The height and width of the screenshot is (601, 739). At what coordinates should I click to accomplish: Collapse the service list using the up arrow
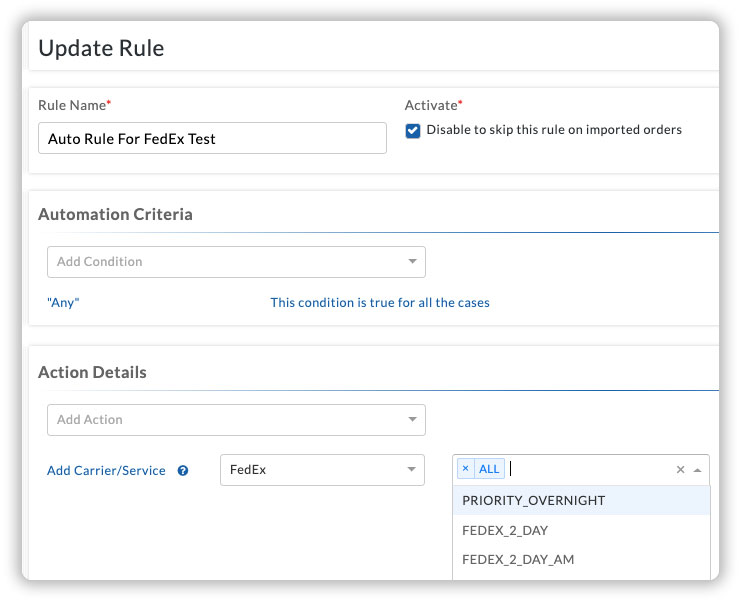[698, 470]
